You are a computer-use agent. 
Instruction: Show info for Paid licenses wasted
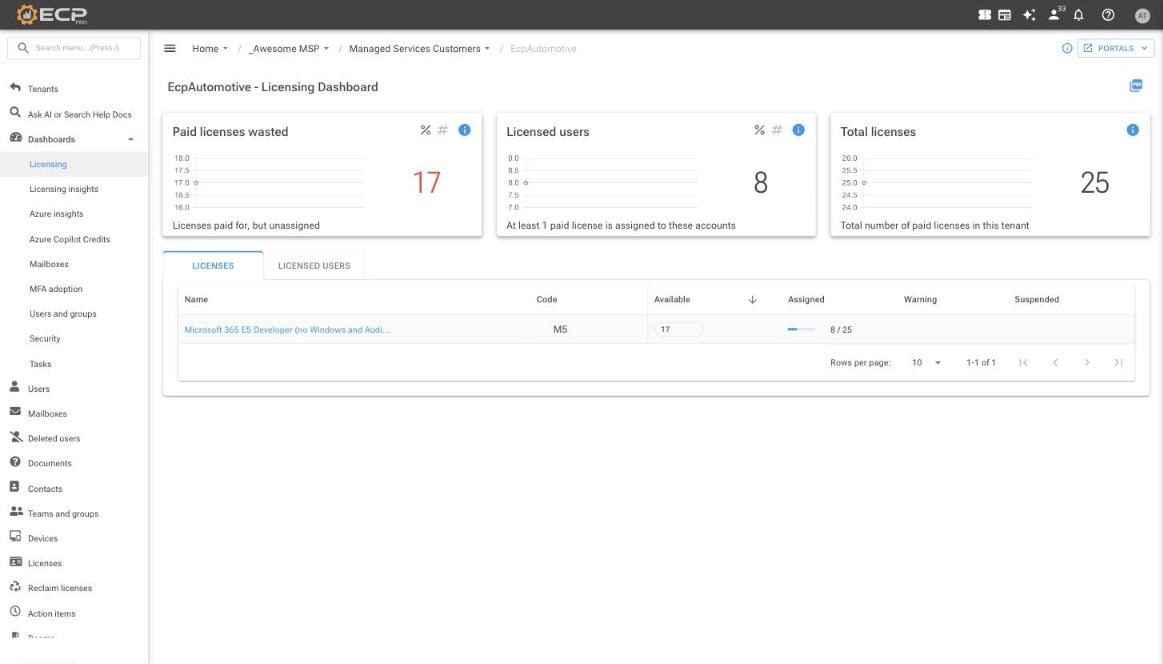click(x=464, y=130)
